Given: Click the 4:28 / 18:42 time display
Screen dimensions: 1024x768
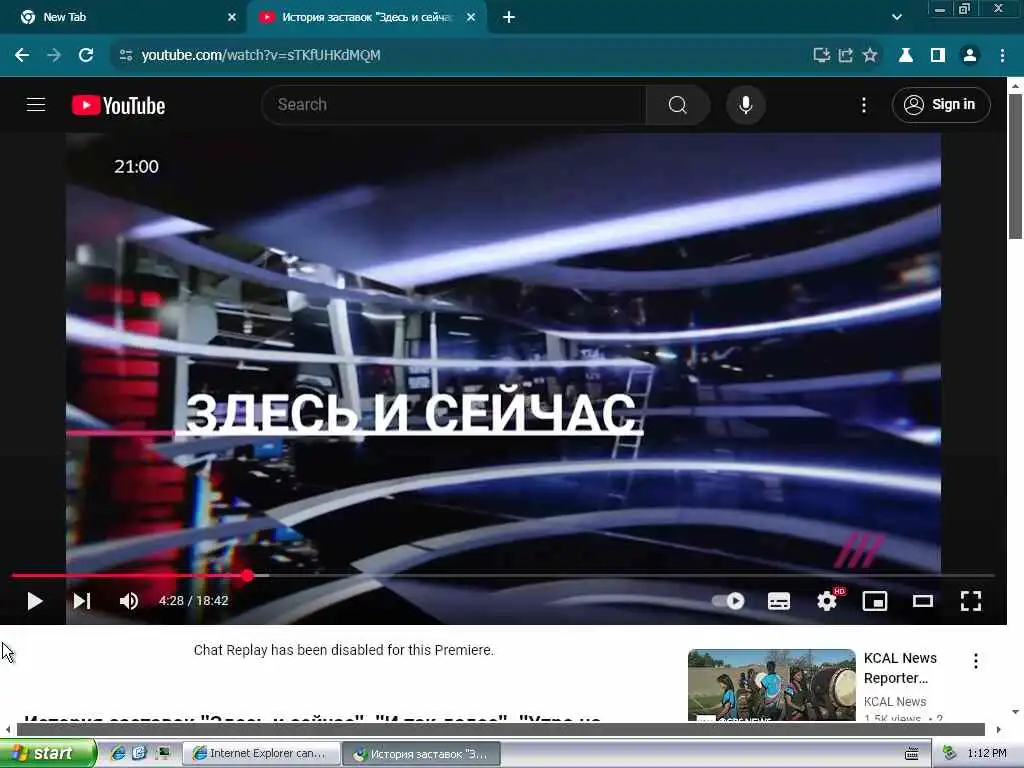Looking at the screenshot, I should (x=193, y=601).
